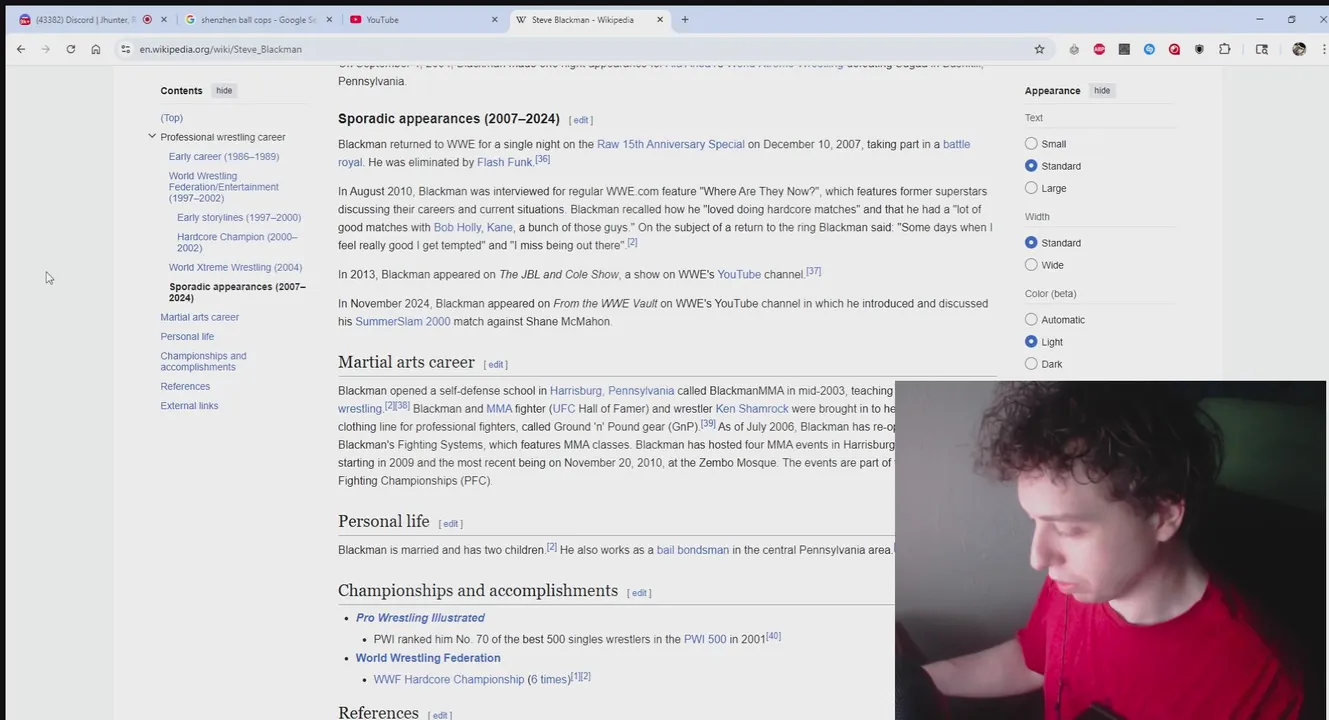
Task: Open Raw 15th Anniversary Special link
Action: coord(671,145)
